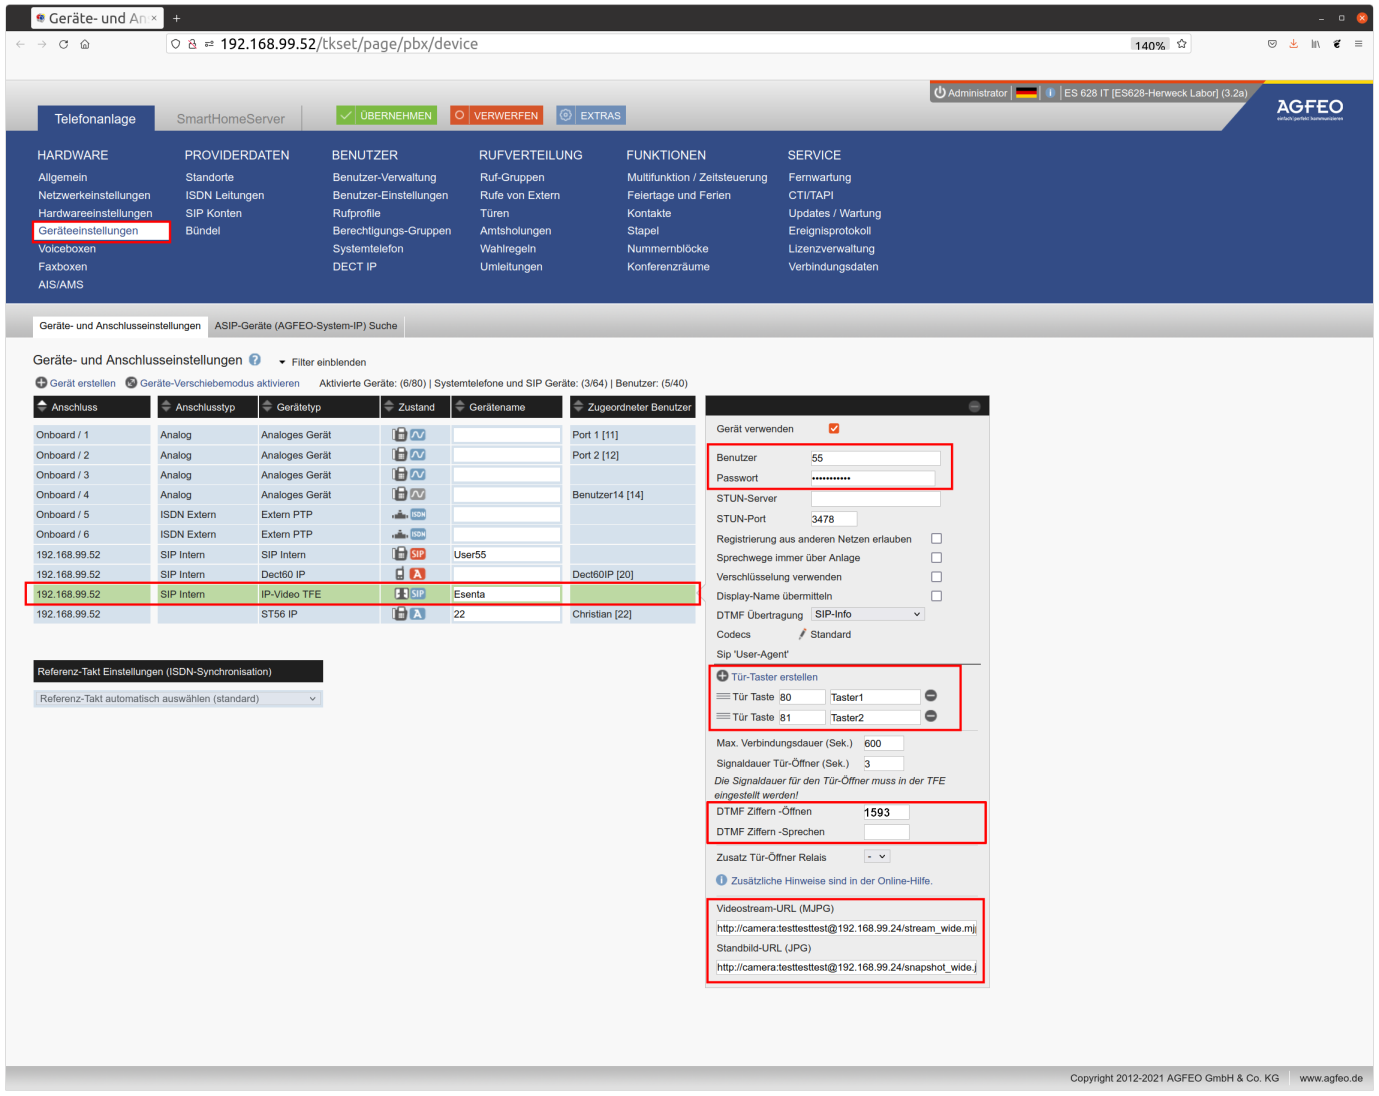Click the red SIP icon in User55 row
Screen dimensions: 1379x1096
(x=418, y=554)
